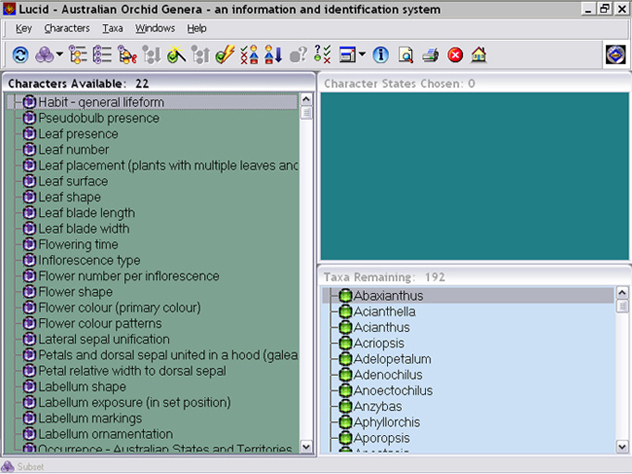Select Lateral sepal unification character
The width and height of the screenshot is (632, 474).
coord(104,339)
